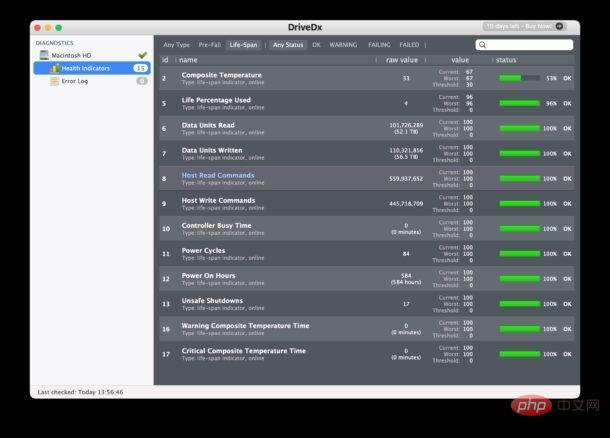Select the Controller Busy Time row
610x438 pixels.
tap(366, 229)
